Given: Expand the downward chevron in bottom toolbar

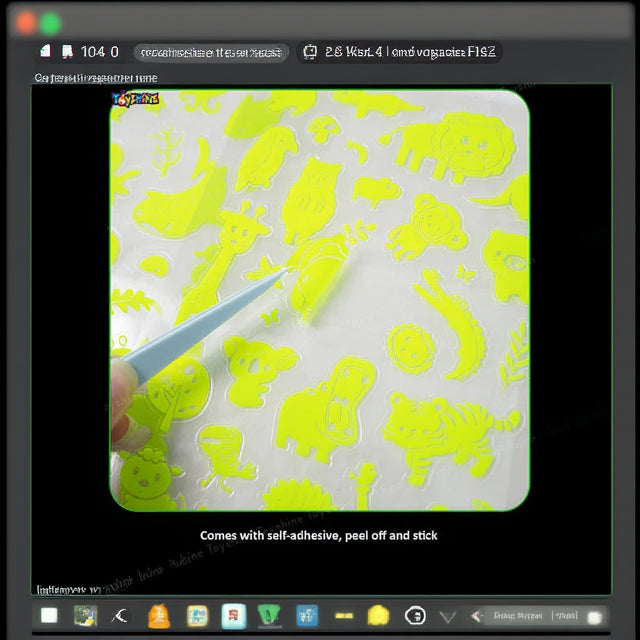Looking at the screenshot, I should 448,616.
